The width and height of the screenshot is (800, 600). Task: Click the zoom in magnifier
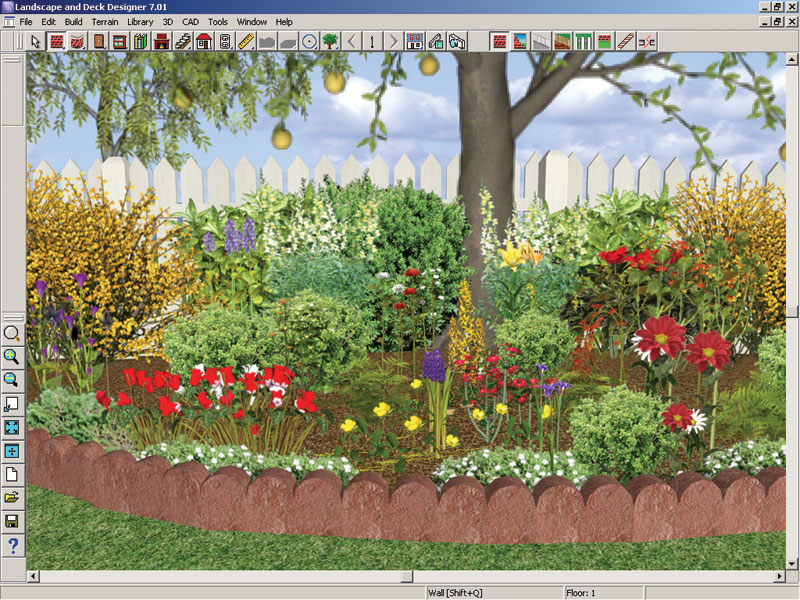[12, 356]
